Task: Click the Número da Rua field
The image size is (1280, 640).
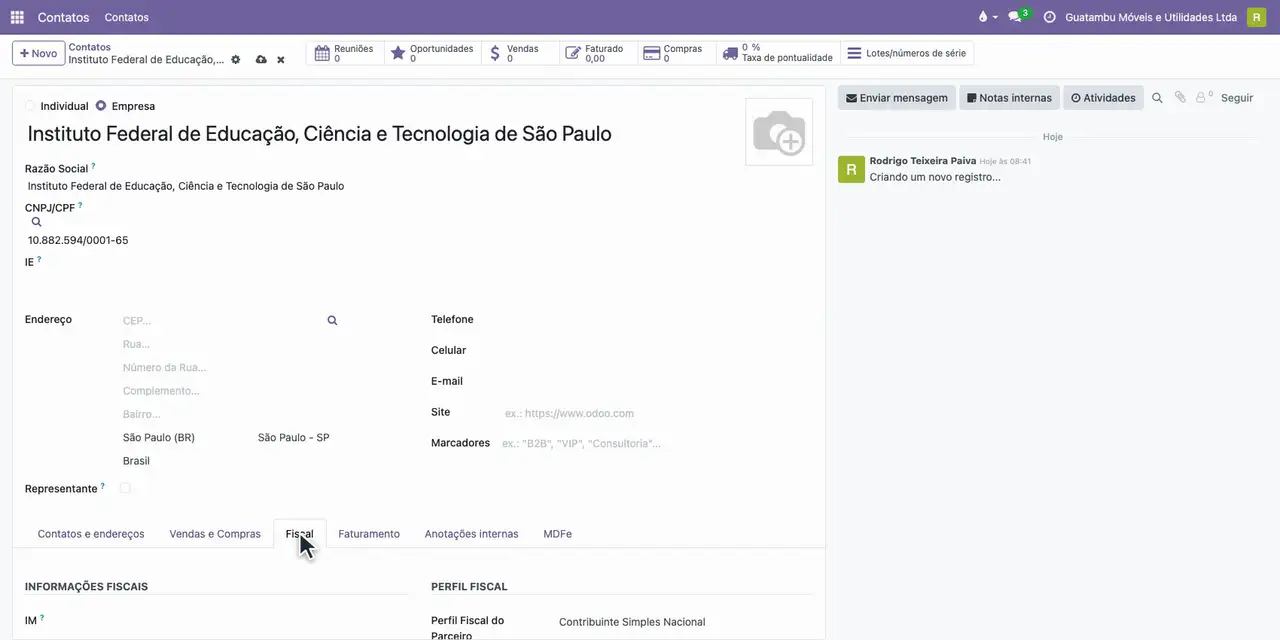Action: pyautogui.click(x=230, y=368)
